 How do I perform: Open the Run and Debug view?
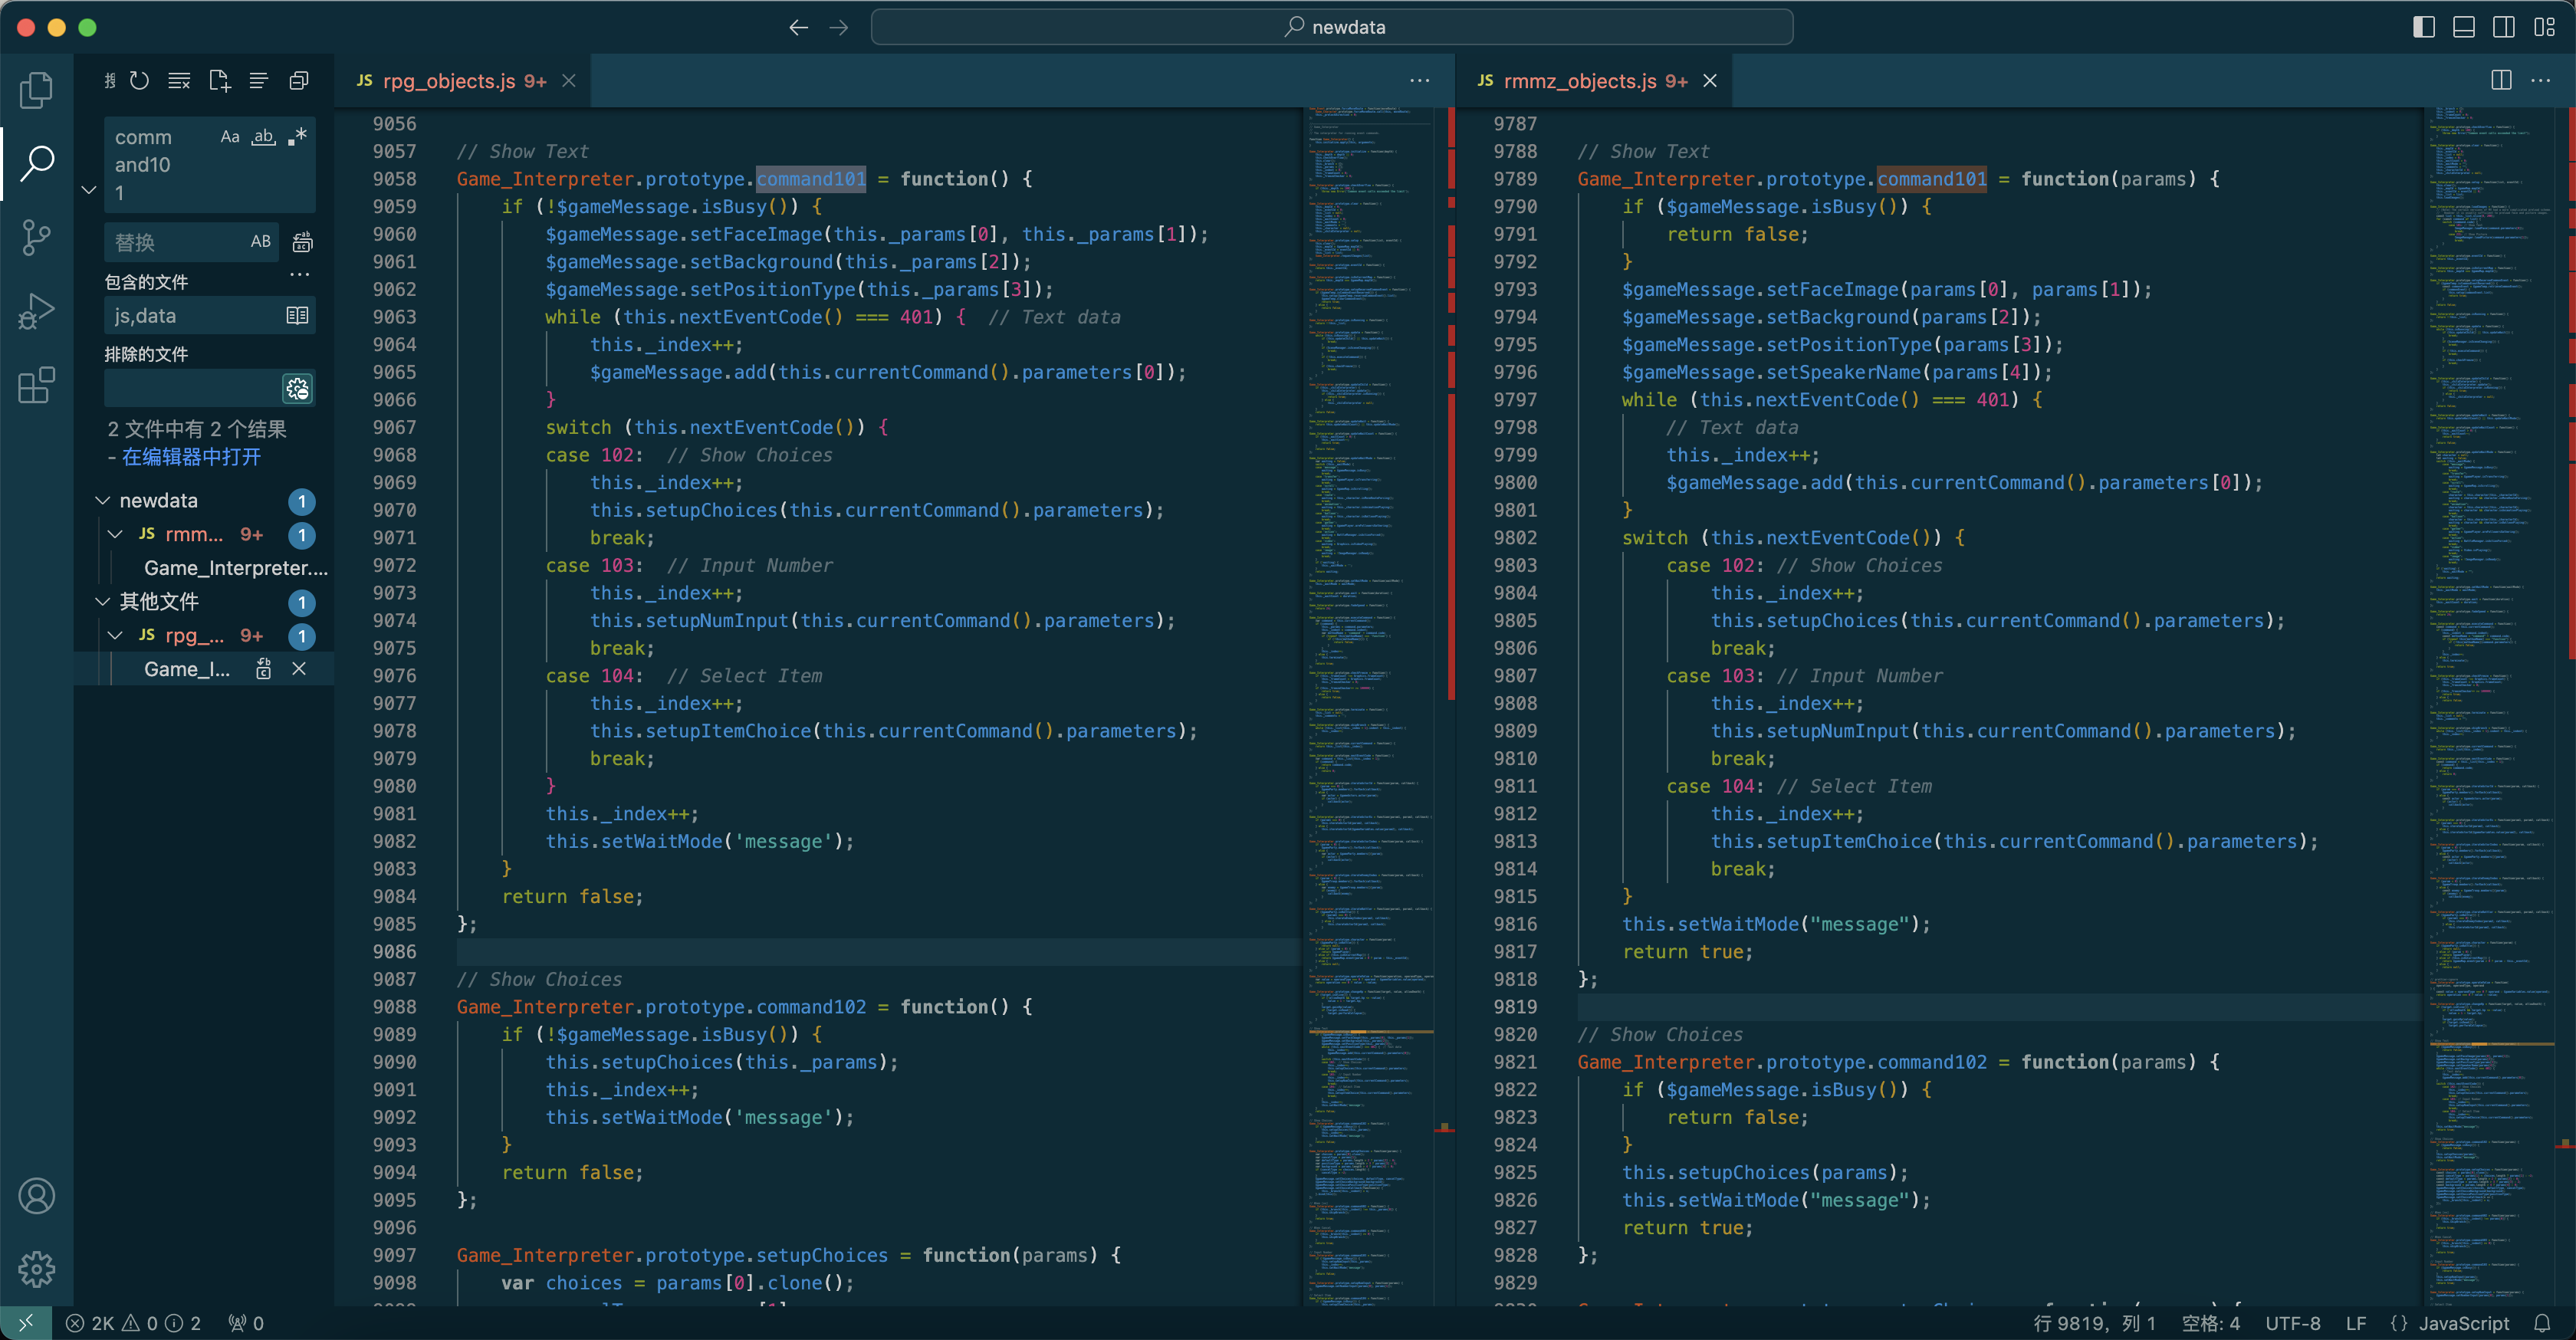pos(36,311)
